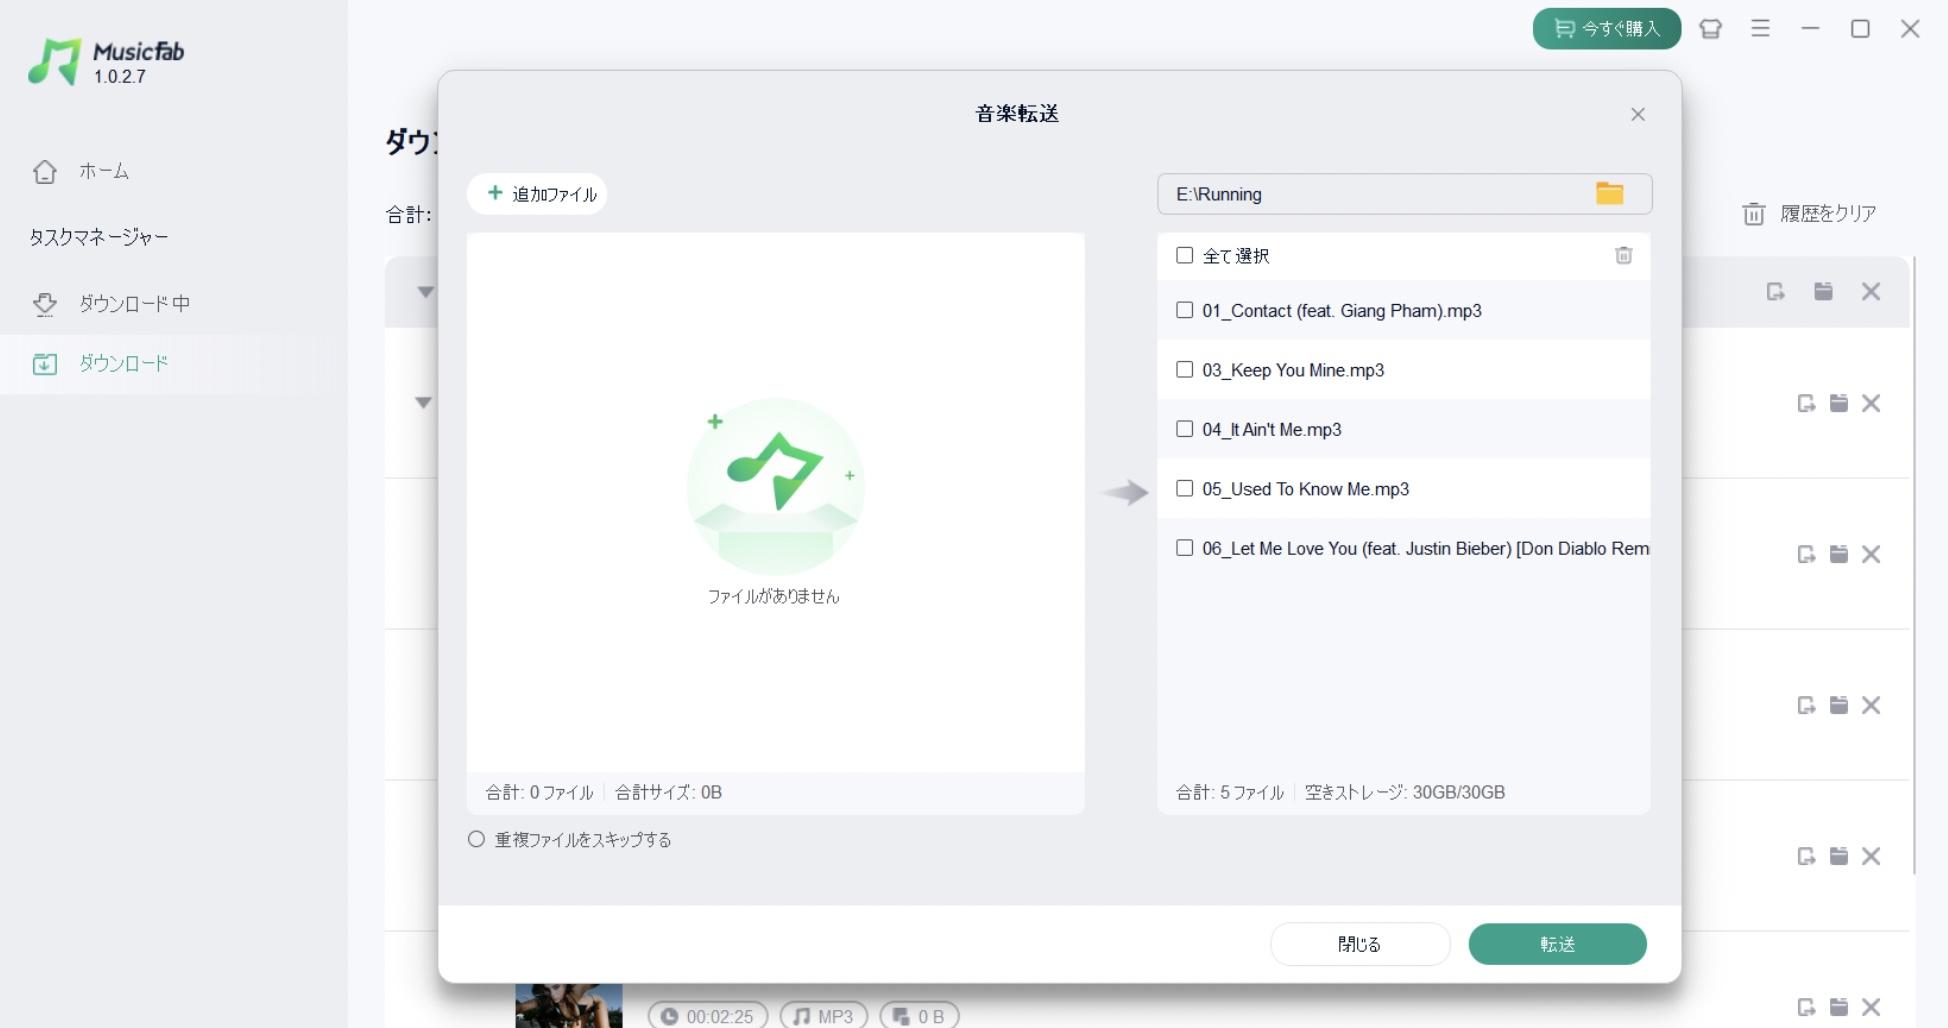
Task: Click the 0 B size badge
Action: coord(919,1016)
